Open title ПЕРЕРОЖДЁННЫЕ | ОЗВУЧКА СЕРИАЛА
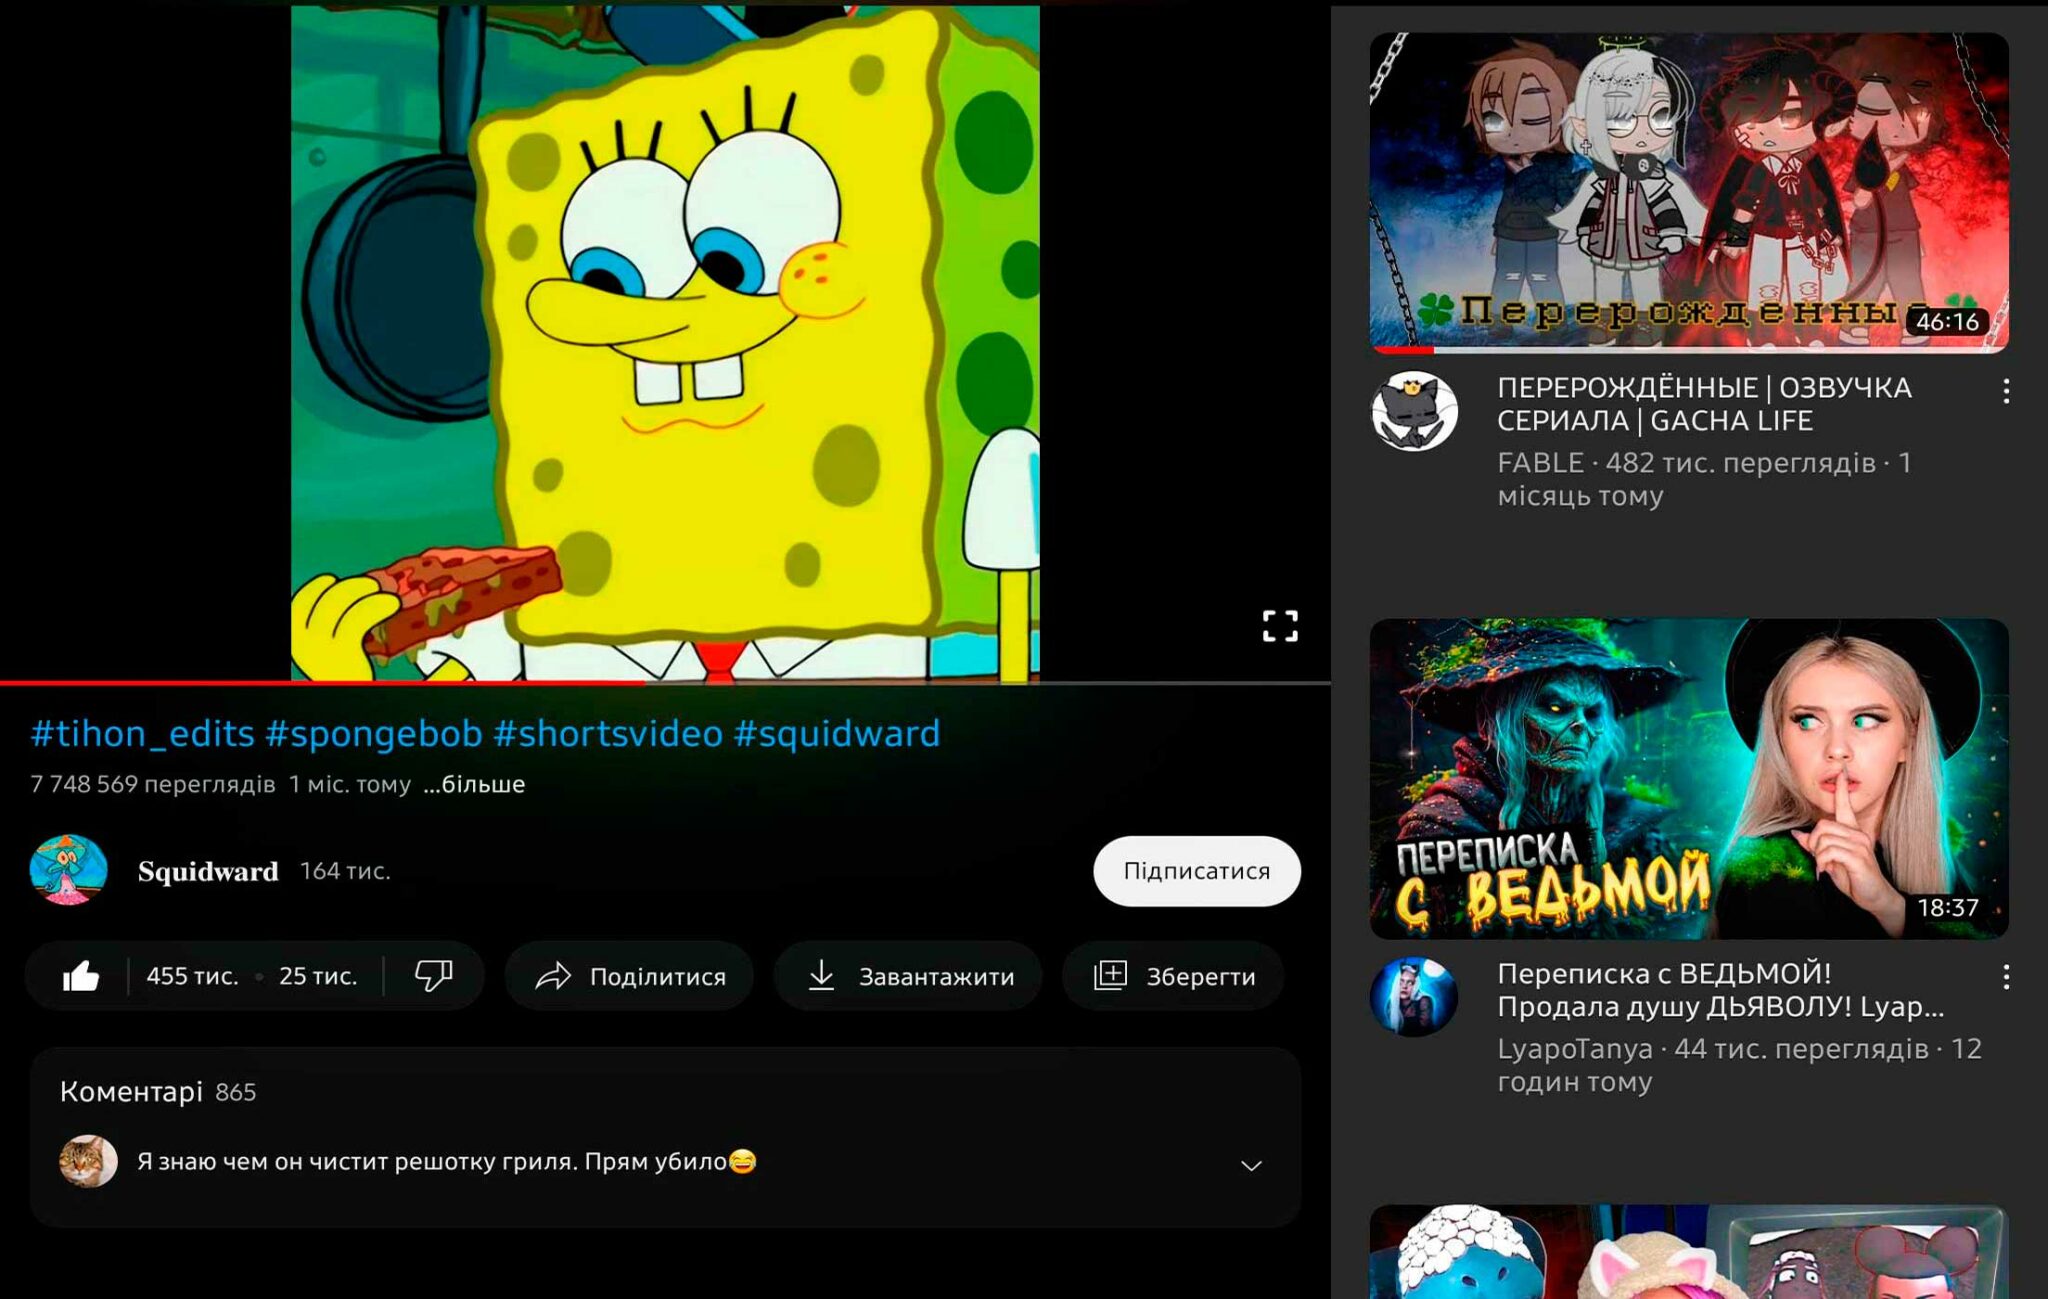2048x1299 pixels. (1705, 404)
